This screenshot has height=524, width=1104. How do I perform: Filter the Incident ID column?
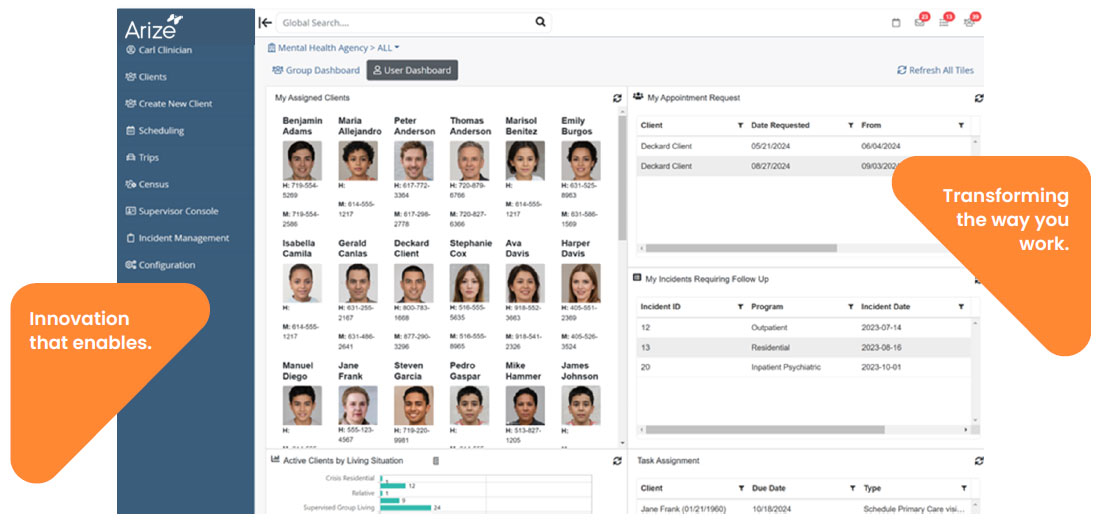click(740, 307)
